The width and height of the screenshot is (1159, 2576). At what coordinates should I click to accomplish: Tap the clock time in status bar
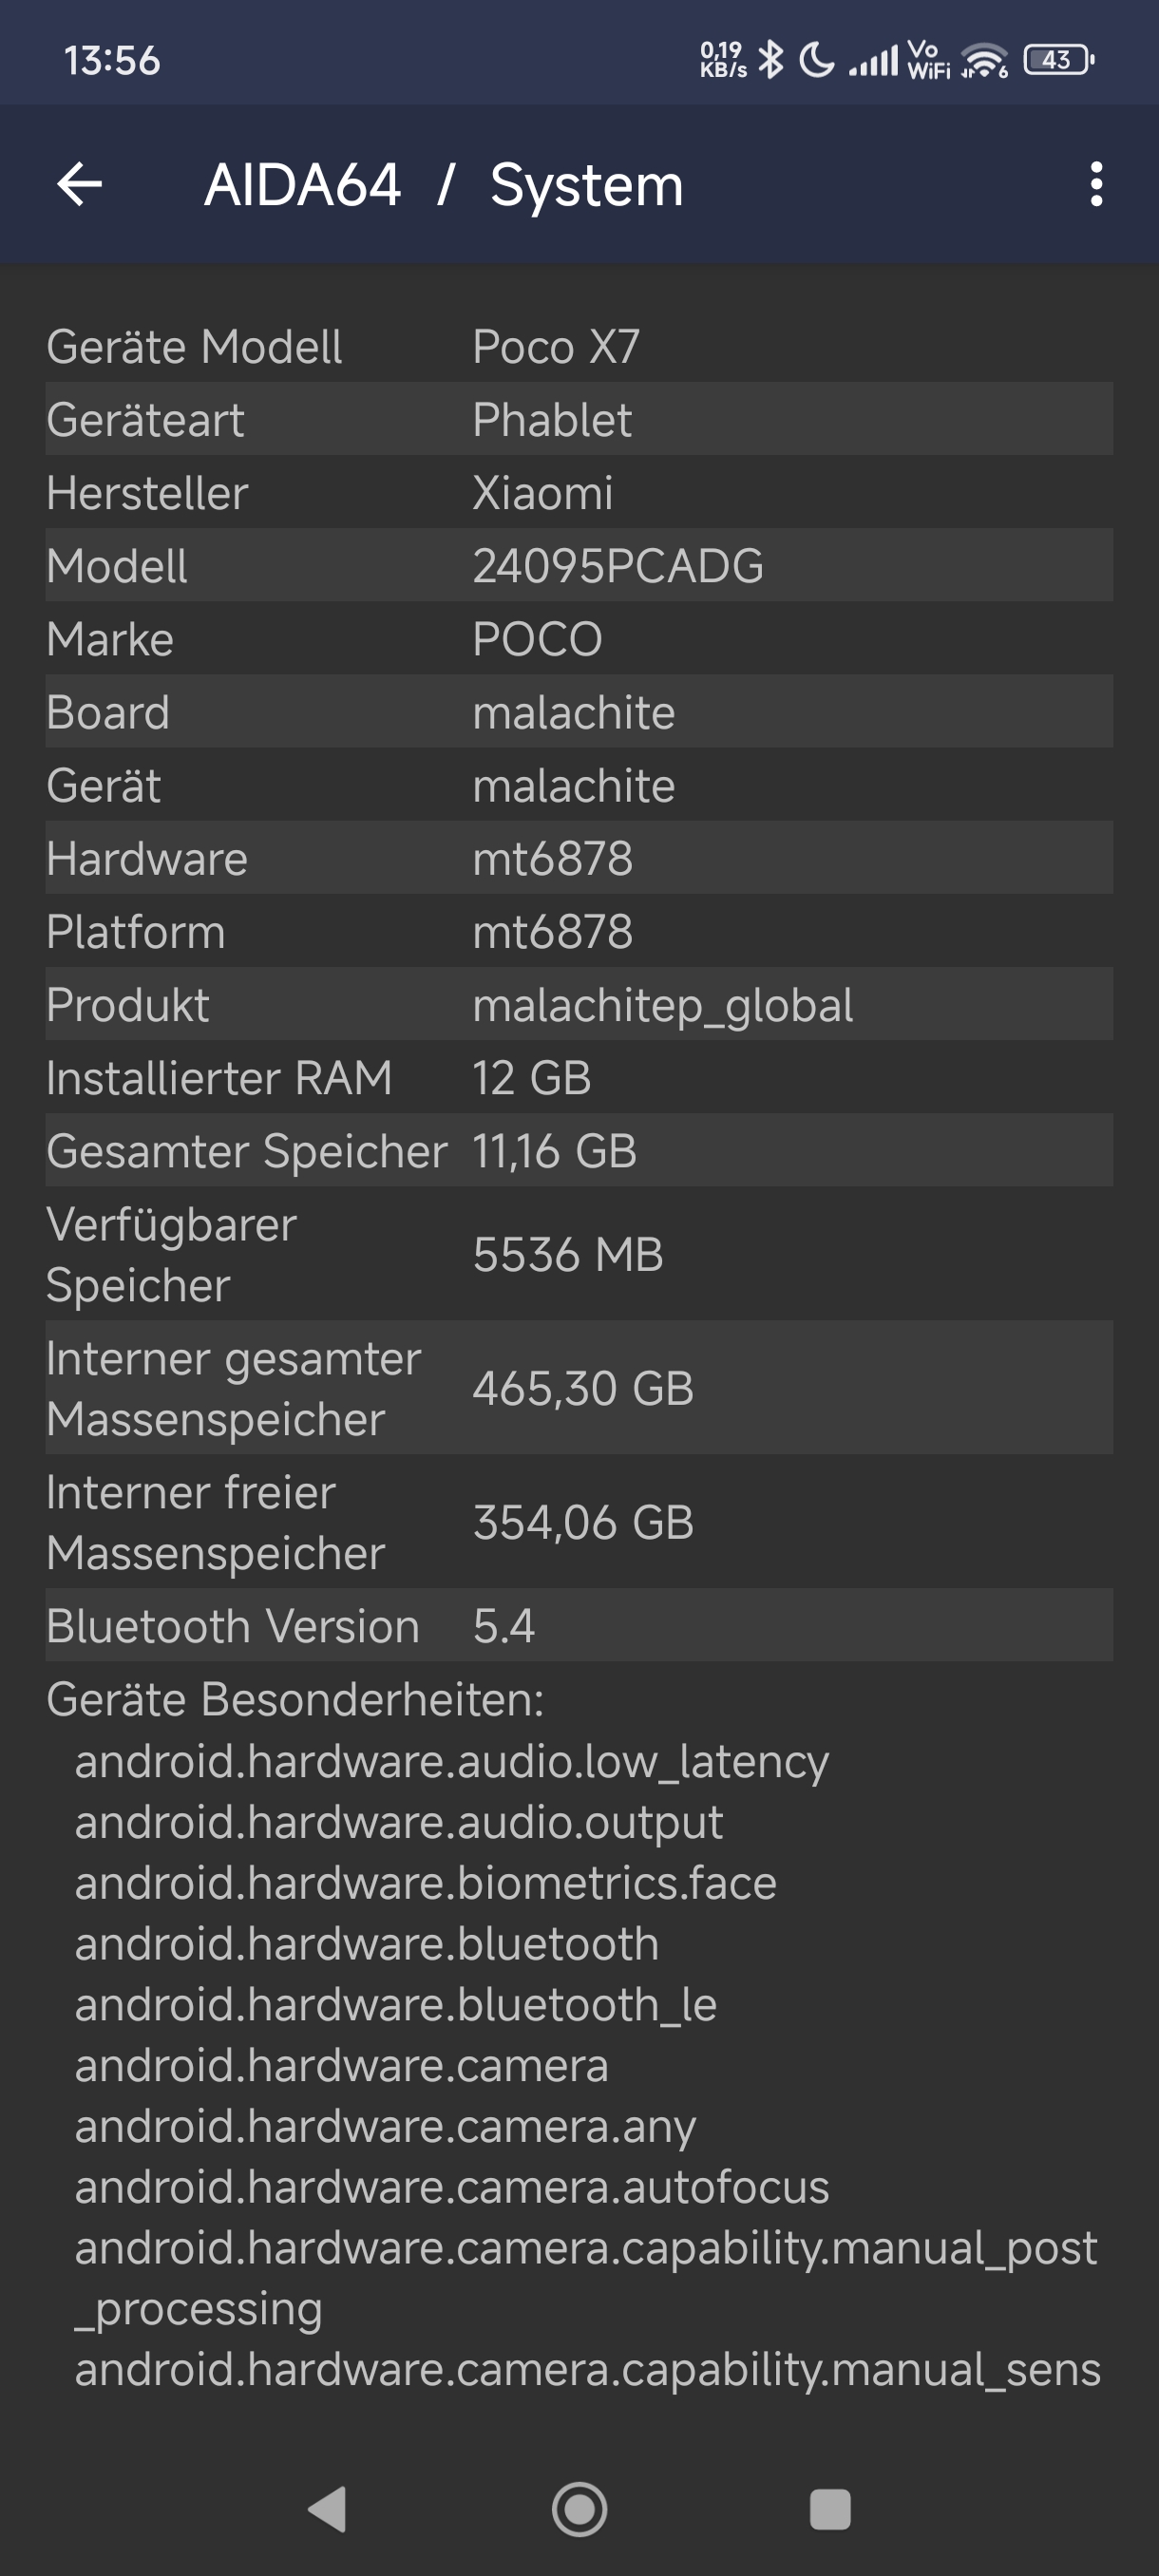point(112,60)
